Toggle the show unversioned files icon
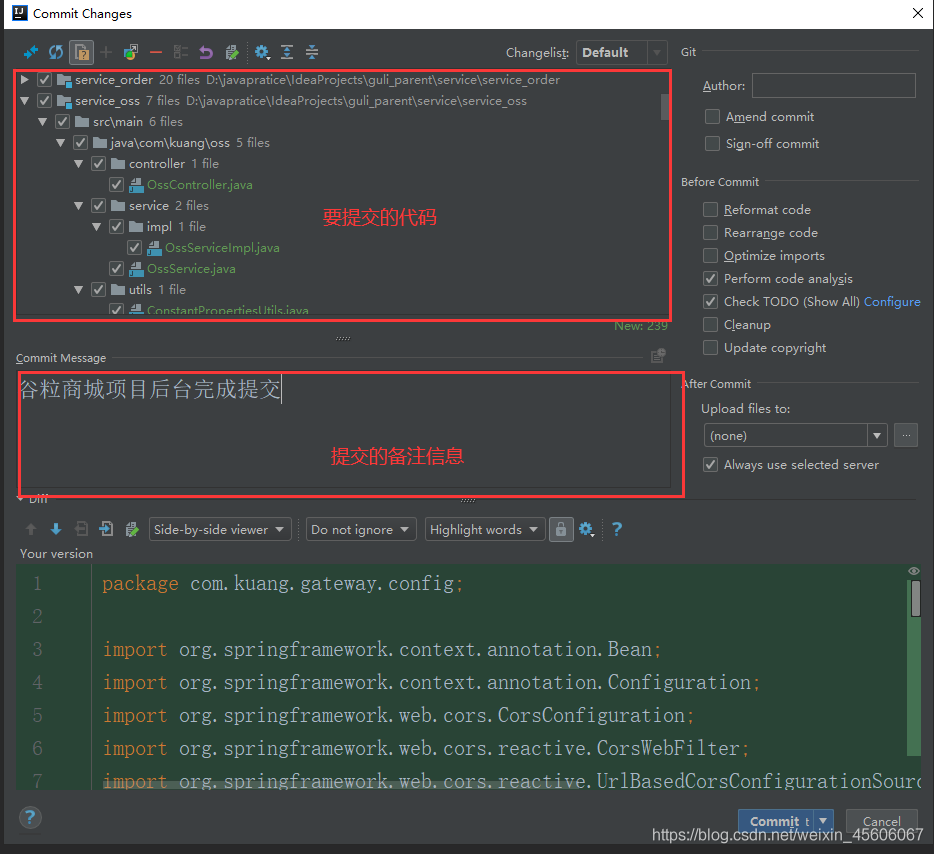 coord(82,52)
